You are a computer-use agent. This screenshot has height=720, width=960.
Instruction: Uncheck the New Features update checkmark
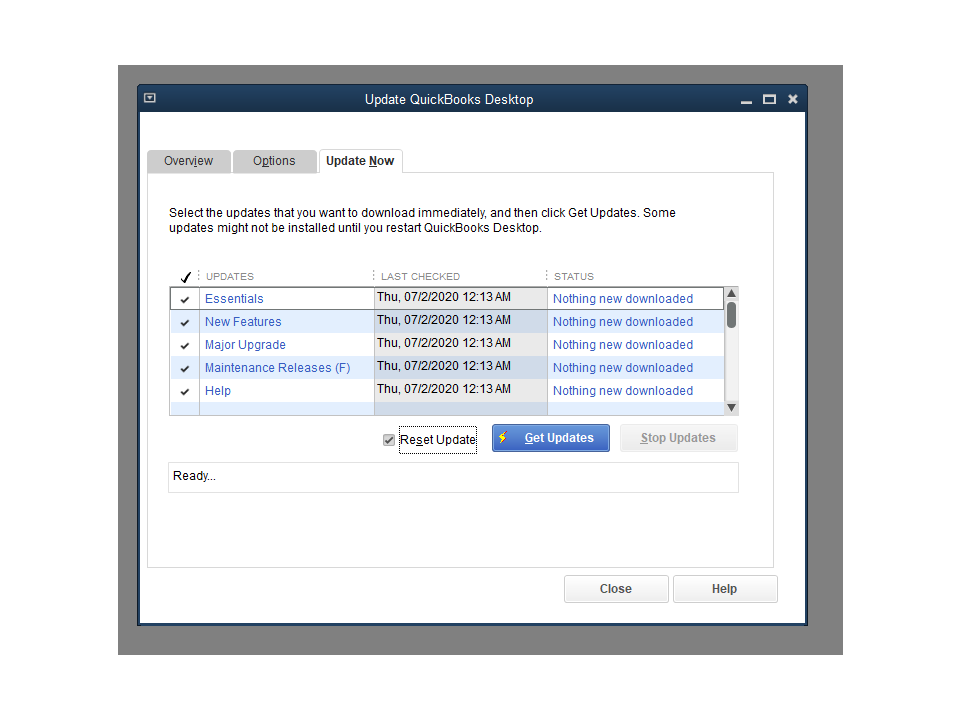pos(185,322)
